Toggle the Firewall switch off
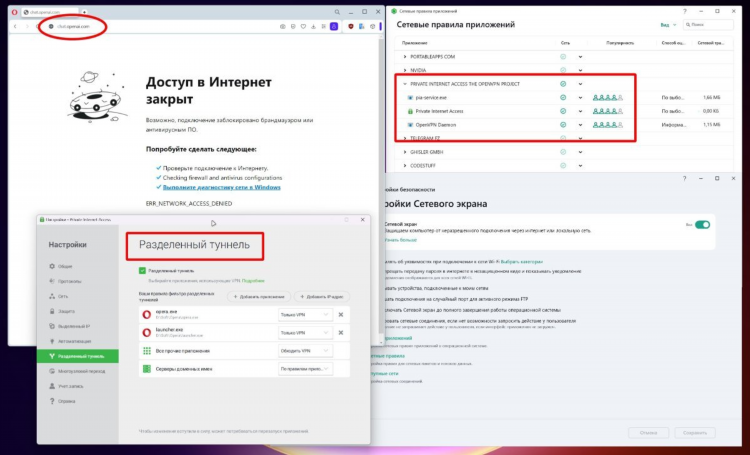750x455 pixels. [702, 224]
